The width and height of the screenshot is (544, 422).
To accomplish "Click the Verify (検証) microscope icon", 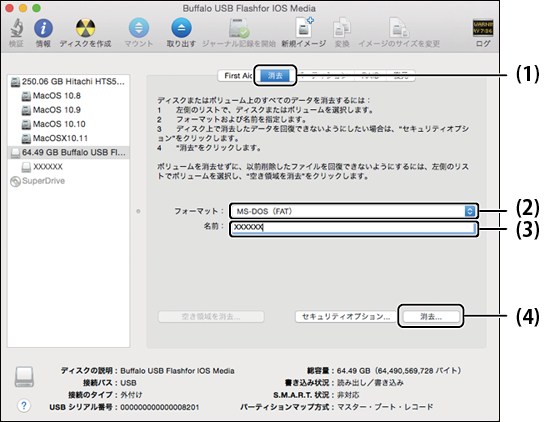I will click(x=16, y=28).
